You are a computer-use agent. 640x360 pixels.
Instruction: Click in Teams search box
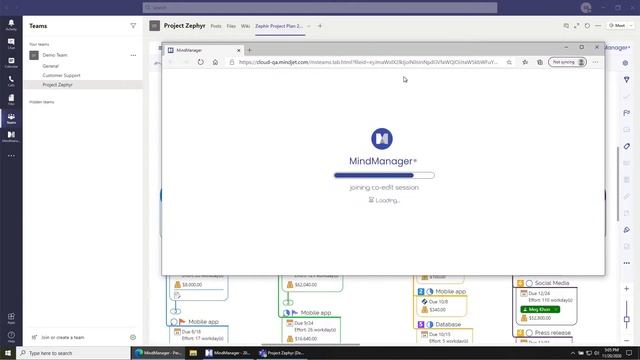(x=320, y=7)
